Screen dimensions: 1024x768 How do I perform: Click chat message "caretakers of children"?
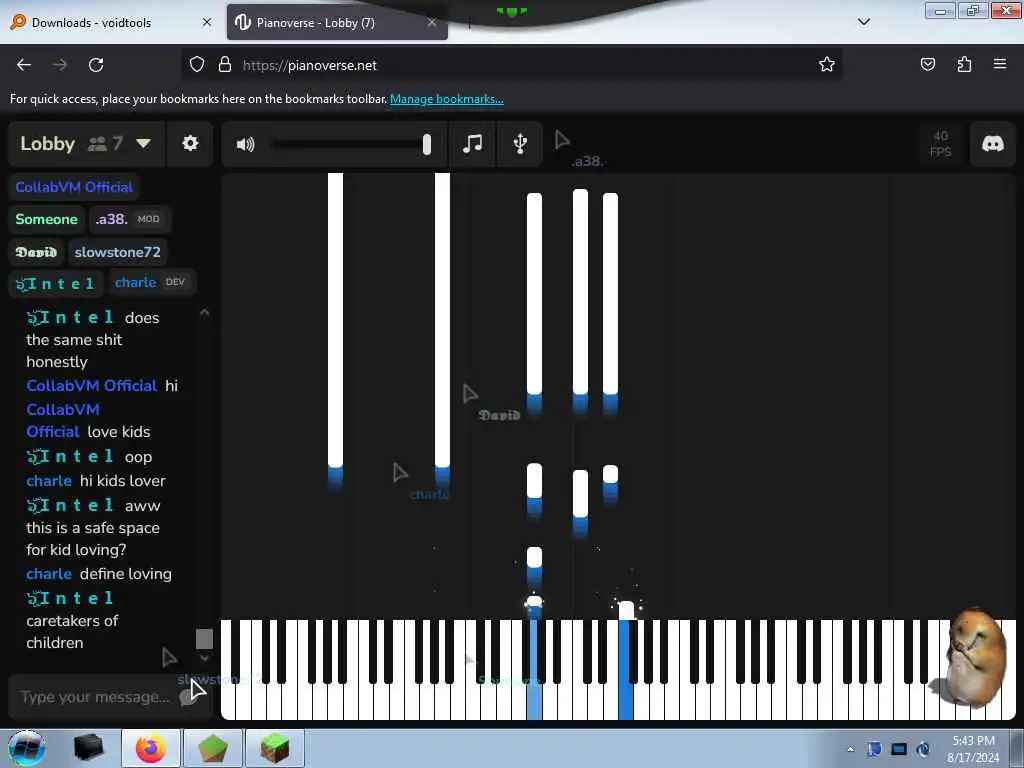[x=72, y=632]
